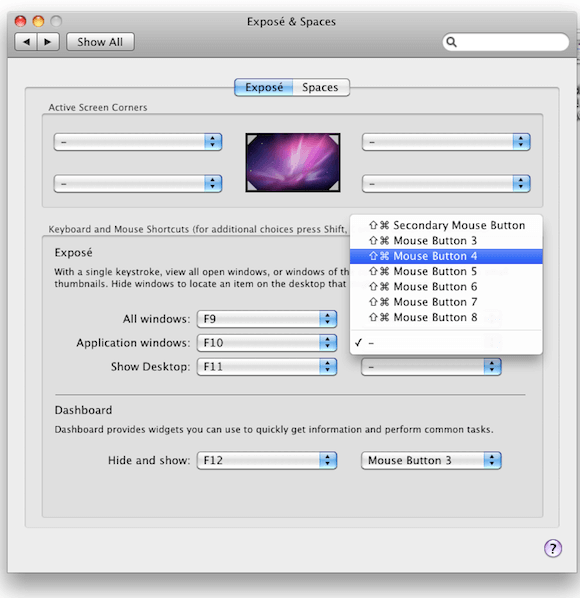Image resolution: width=580 pixels, height=598 pixels.
Task: Open the Mouse Button 3 Dashboard dropdown
Action: click(x=431, y=460)
